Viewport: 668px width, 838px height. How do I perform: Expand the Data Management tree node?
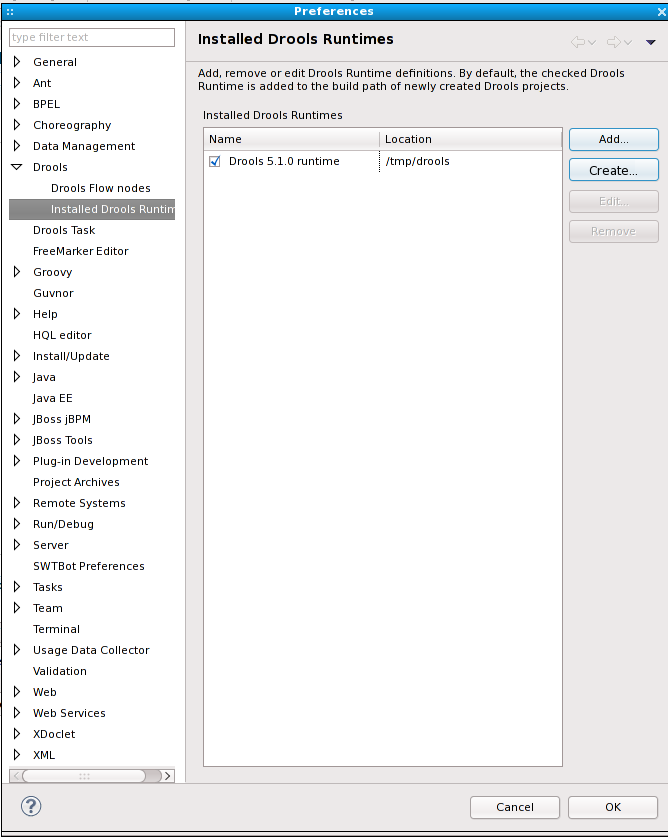pyautogui.click(x=17, y=145)
